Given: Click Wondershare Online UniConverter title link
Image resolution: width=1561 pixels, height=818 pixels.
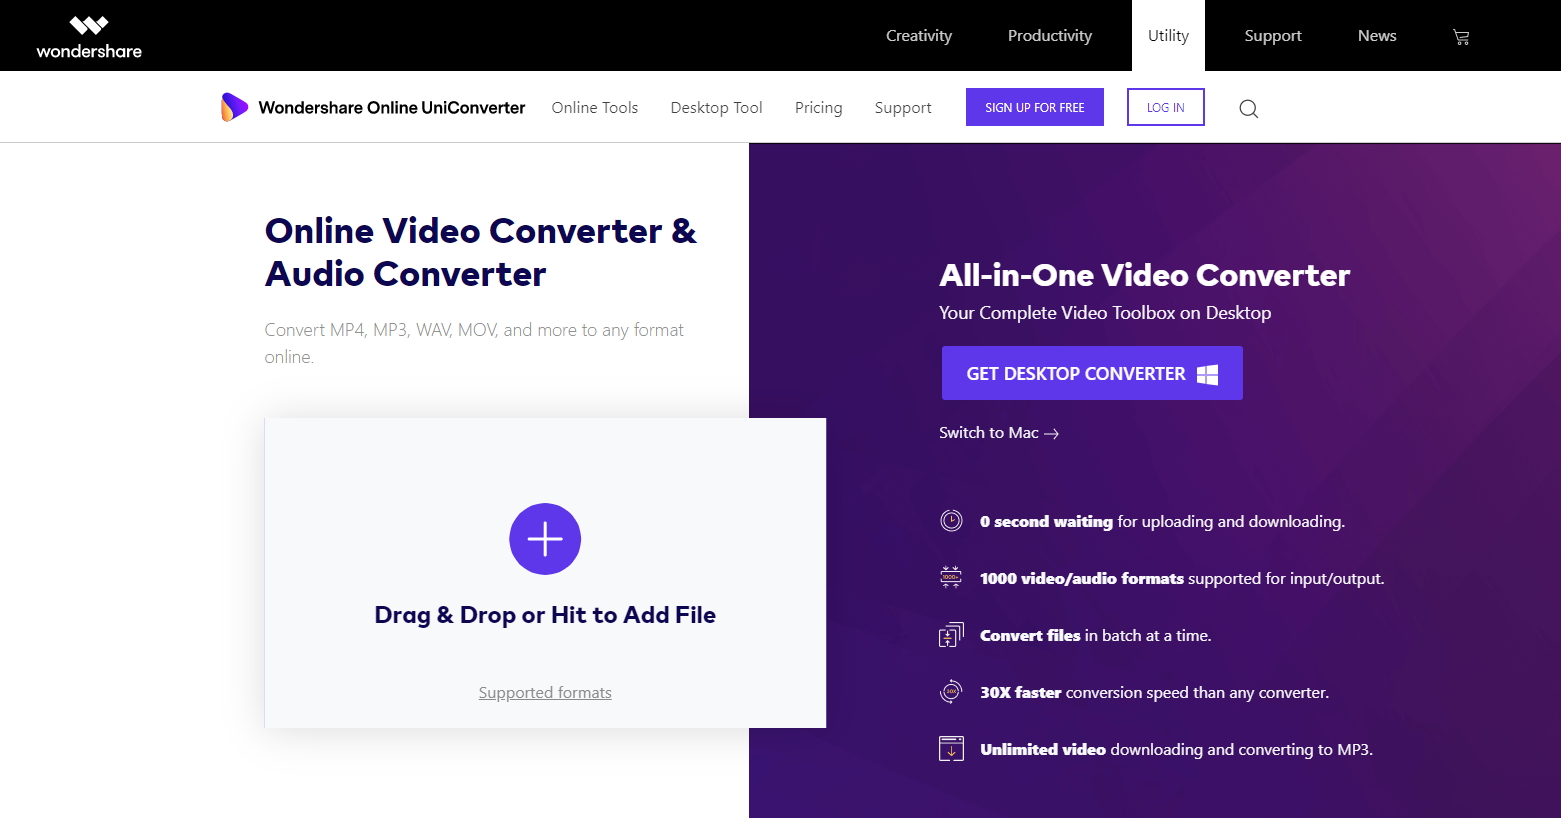Looking at the screenshot, I should coord(392,107).
